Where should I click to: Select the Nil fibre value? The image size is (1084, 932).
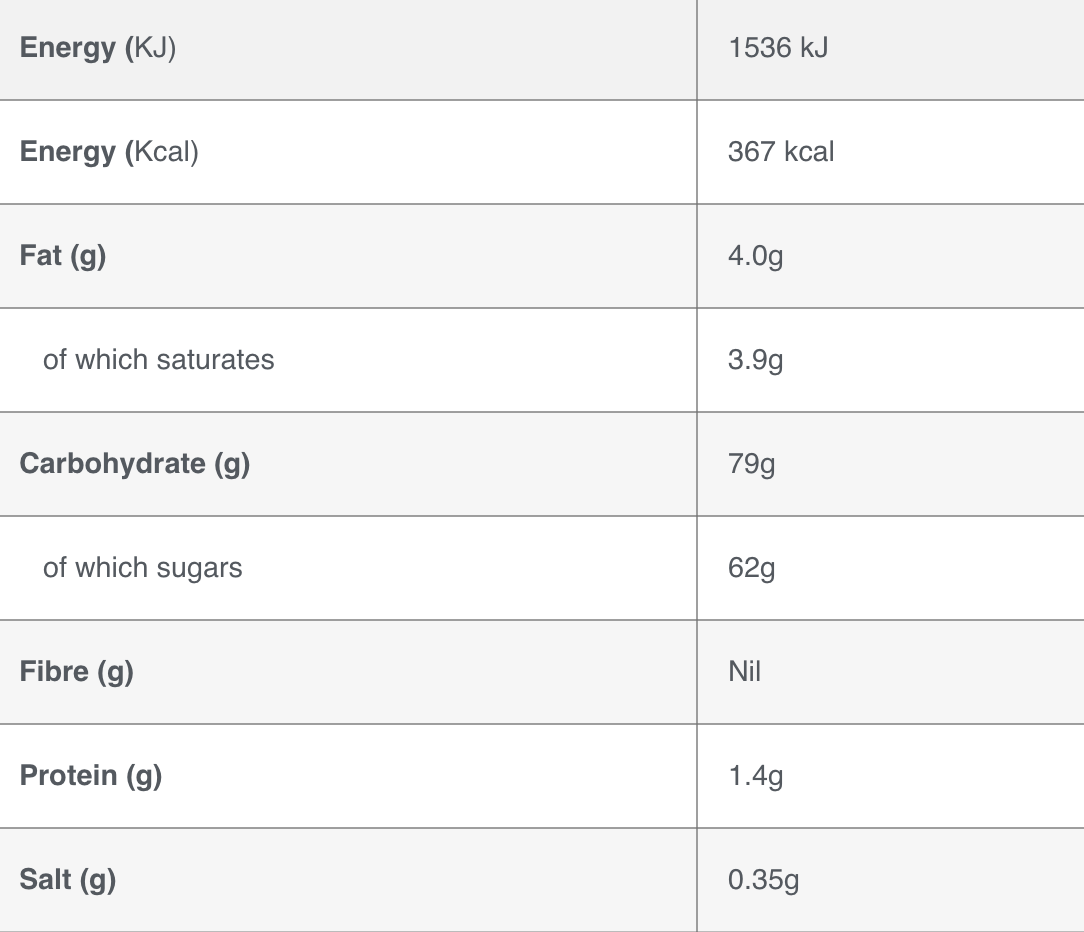(x=745, y=671)
